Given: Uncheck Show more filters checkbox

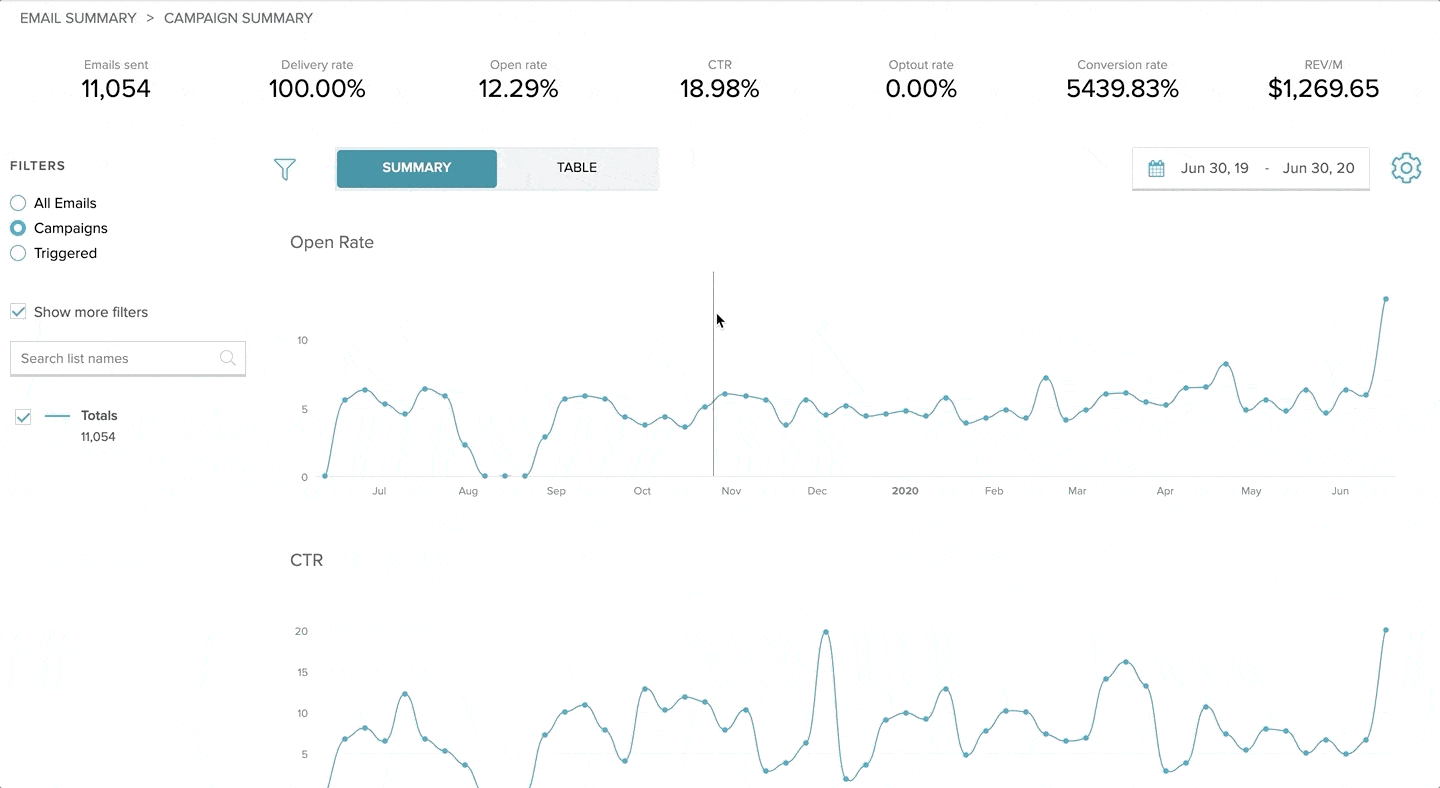Looking at the screenshot, I should pos(18,312).
